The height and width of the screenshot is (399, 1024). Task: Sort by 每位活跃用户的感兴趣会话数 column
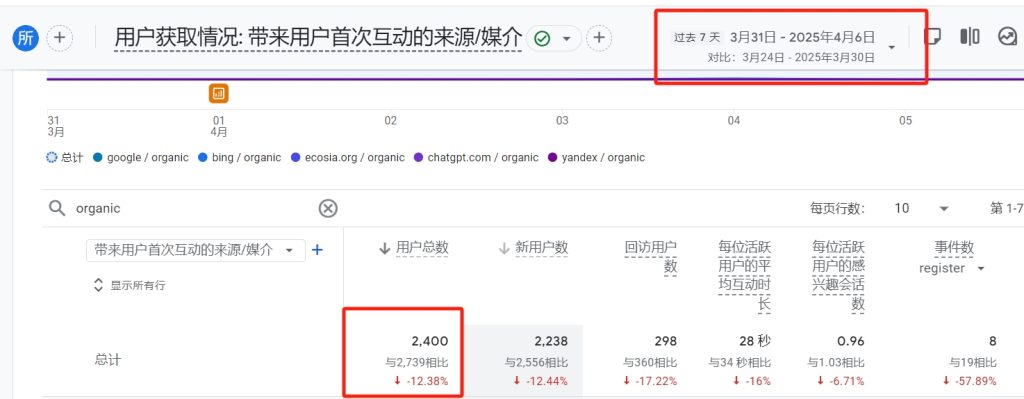click(839, 276)
